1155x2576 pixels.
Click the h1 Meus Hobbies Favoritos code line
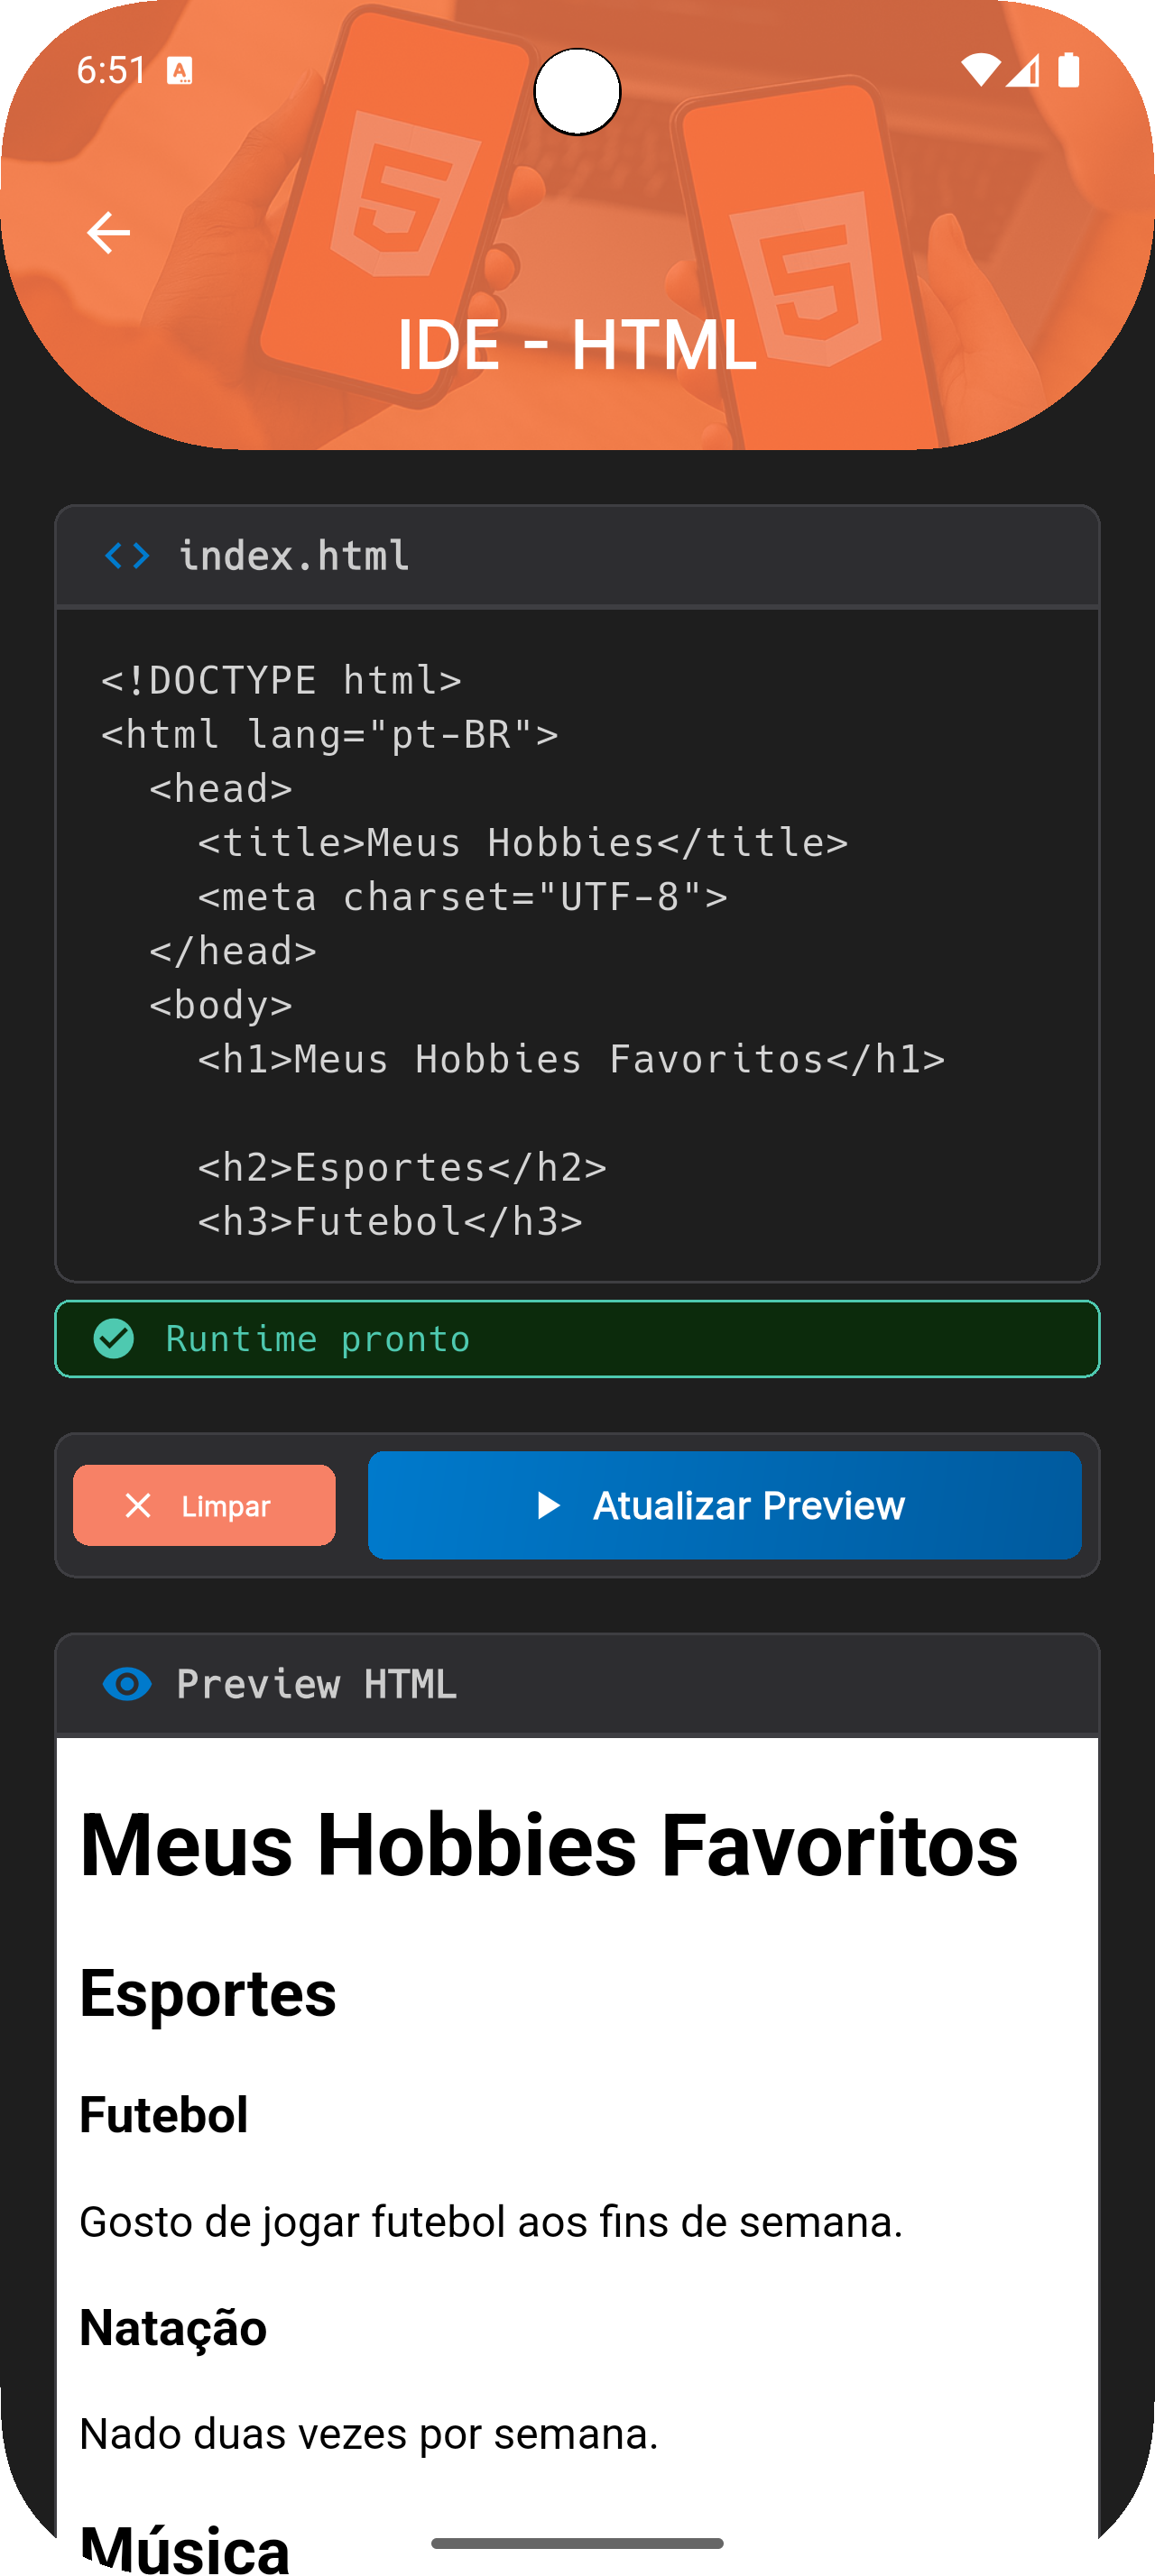point(570,1059)
